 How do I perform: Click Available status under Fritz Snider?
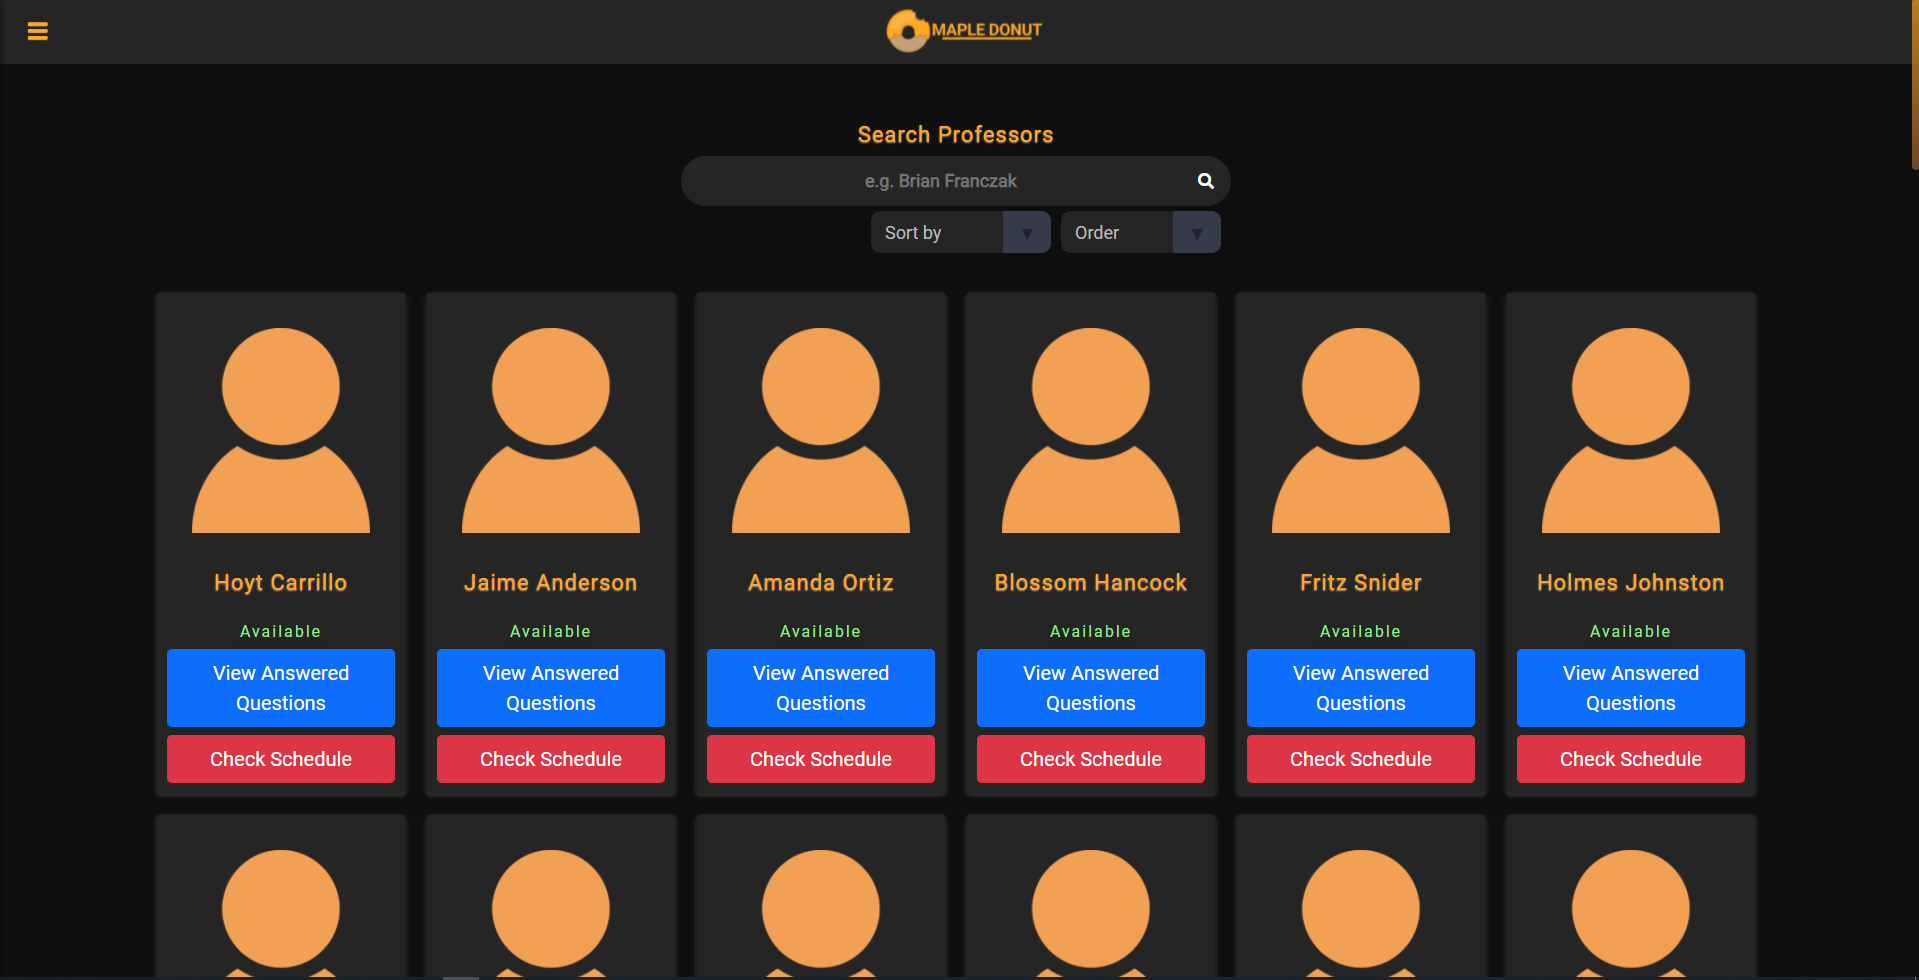[x=1361, y=632]
